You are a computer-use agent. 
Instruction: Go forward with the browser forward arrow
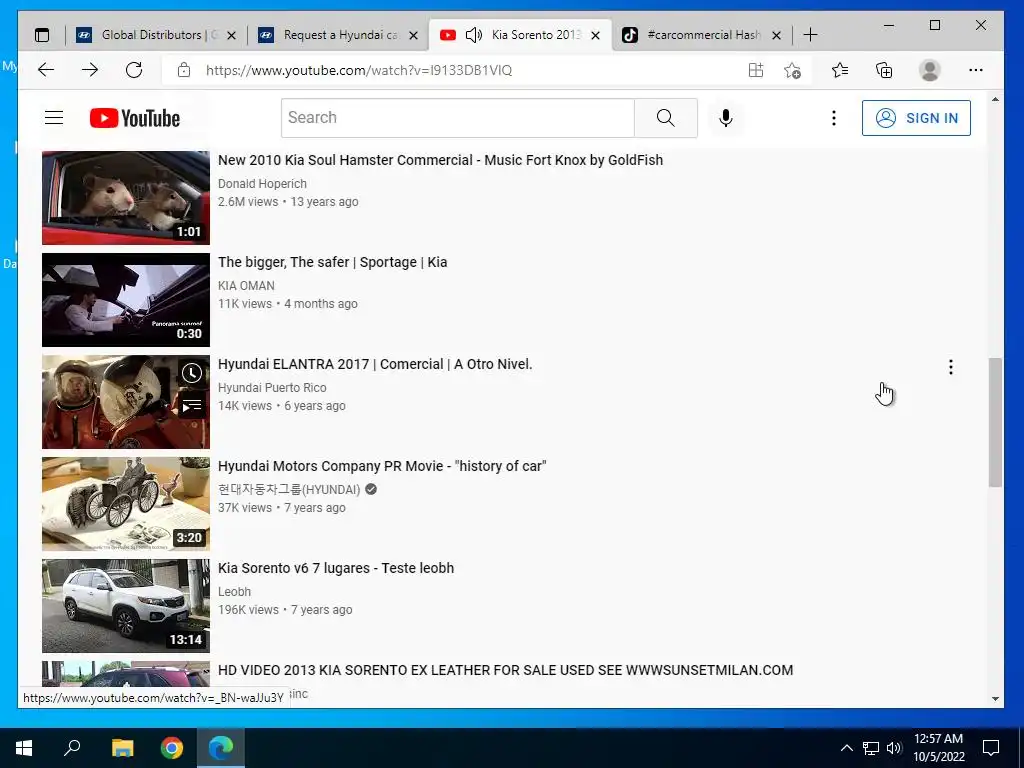point(90,70)
